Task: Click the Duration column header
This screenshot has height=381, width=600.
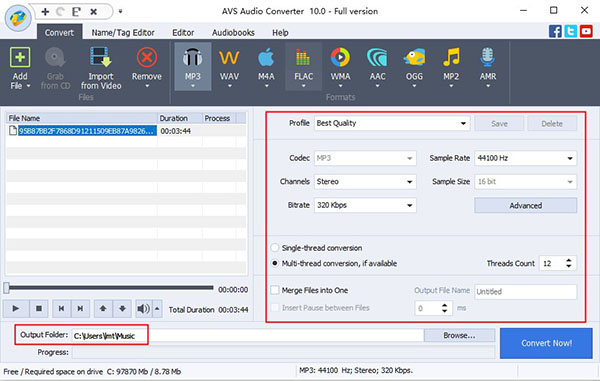Action: click(x=179, y=118)
